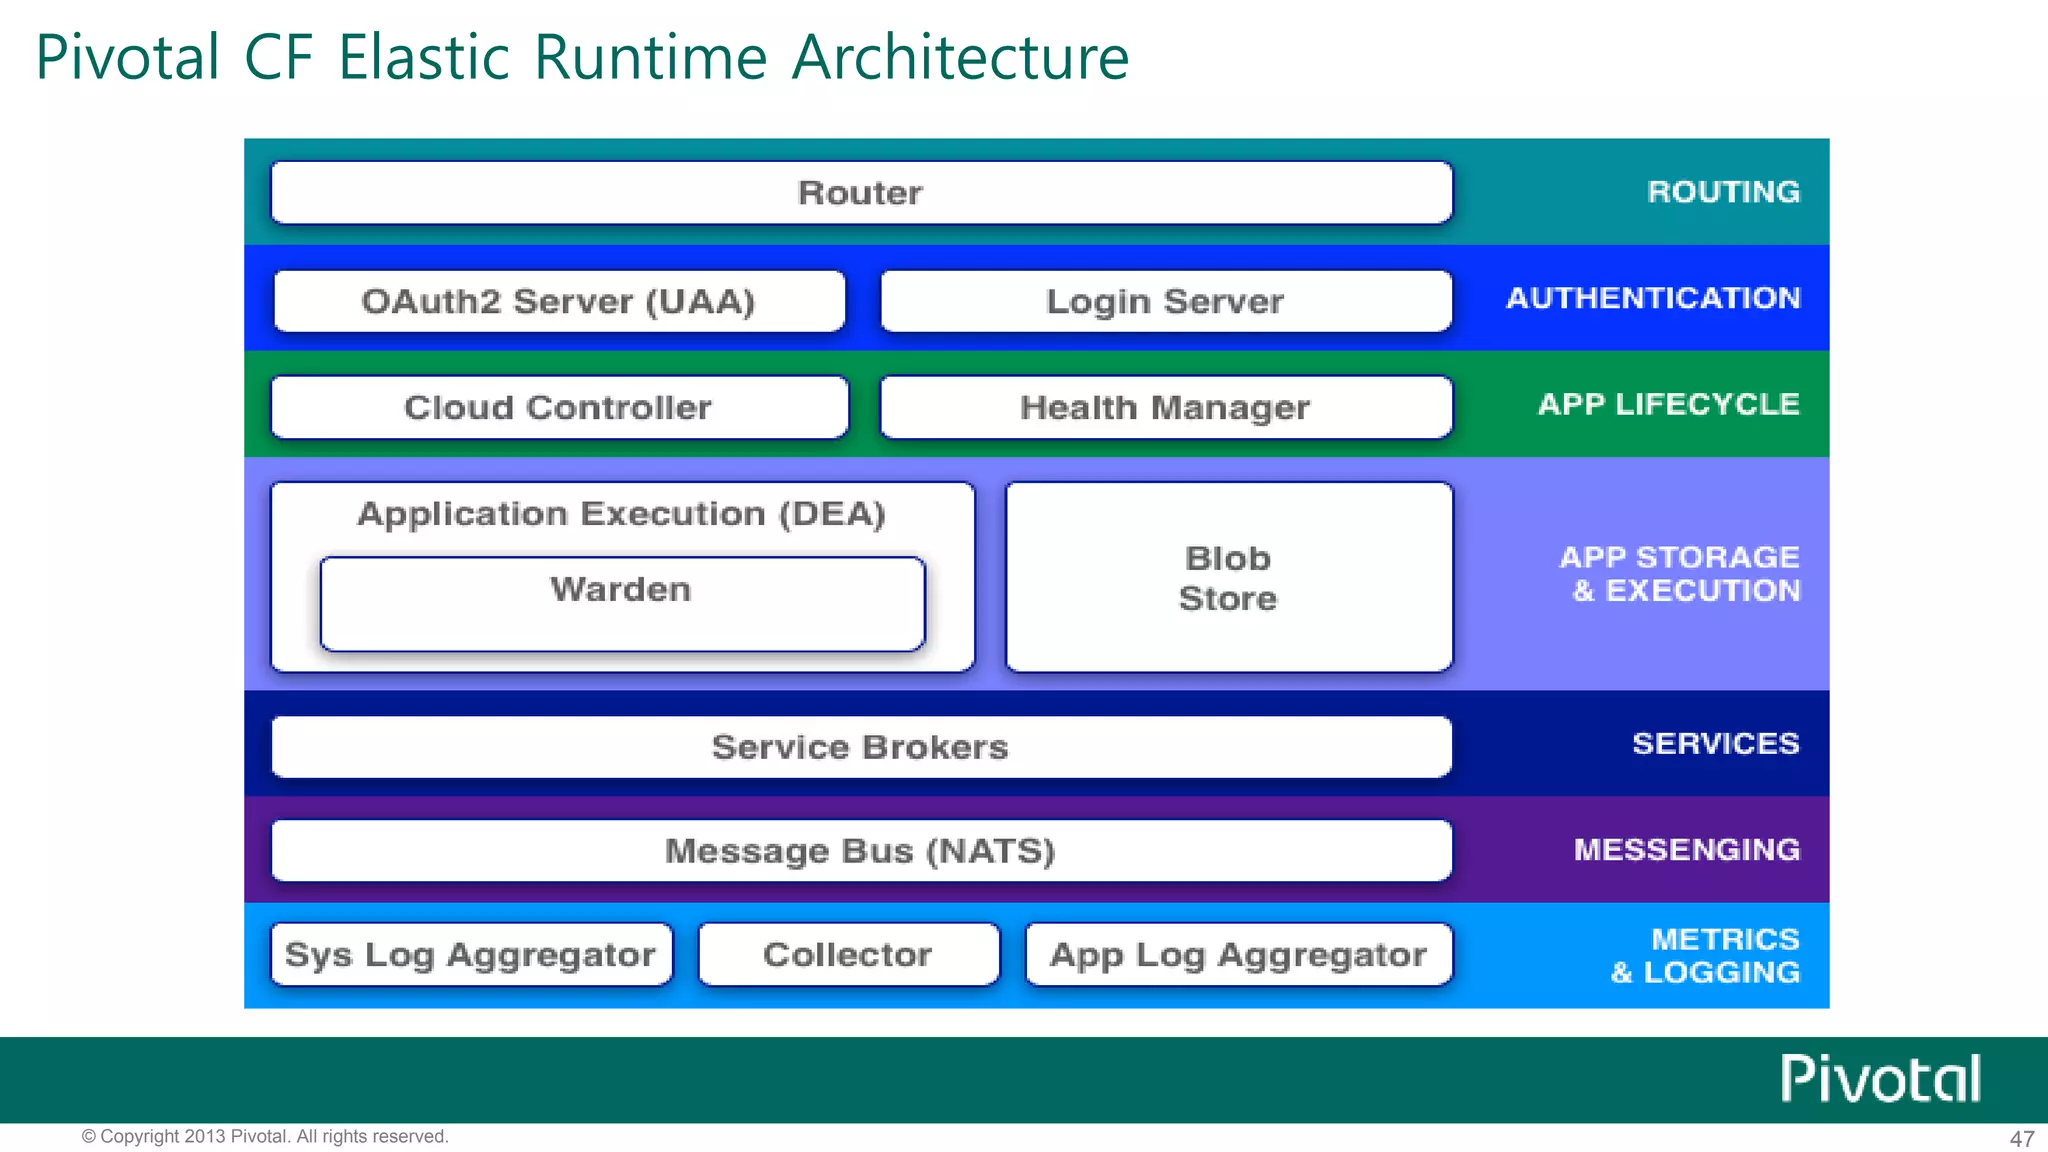
Task: Click the Health Manager box
Action: [x=1165, y=407]
